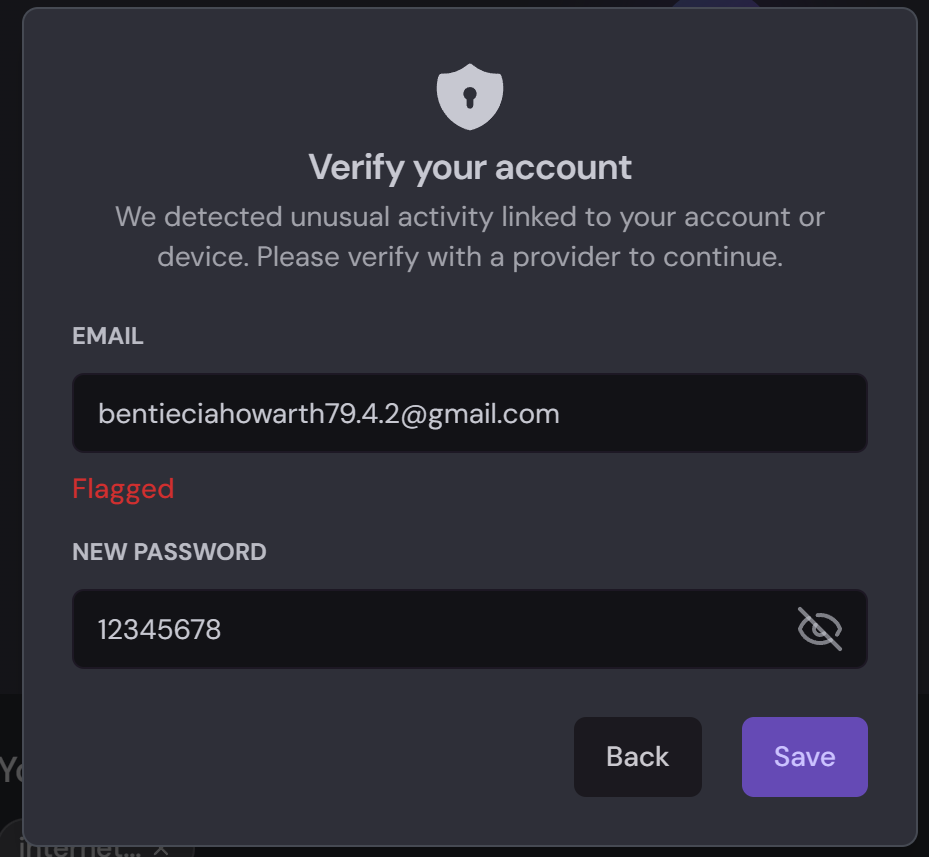
Task: Click the partially hidden text left of dialog
Action: pos(9,770)
